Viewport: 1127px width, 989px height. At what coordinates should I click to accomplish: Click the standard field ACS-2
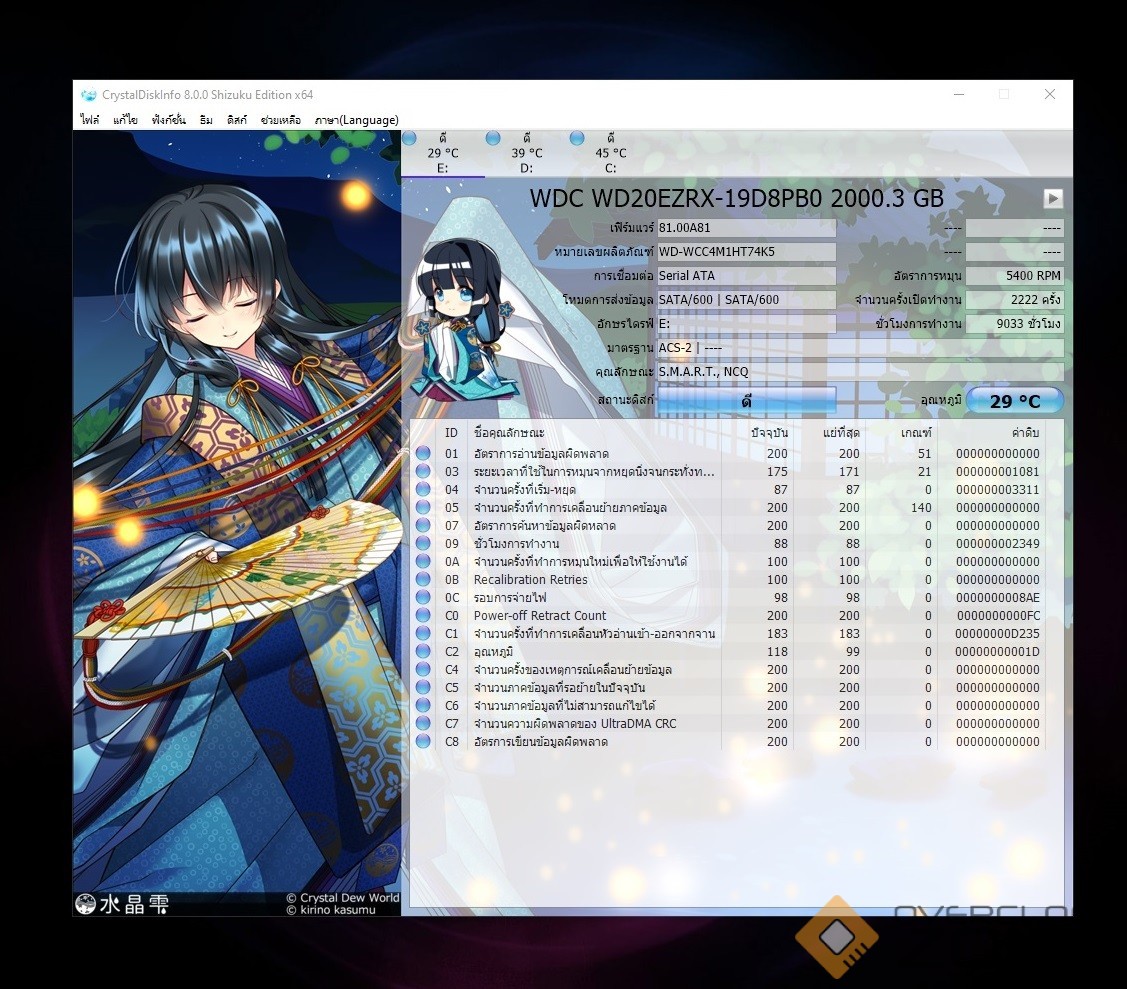point(860,348)
